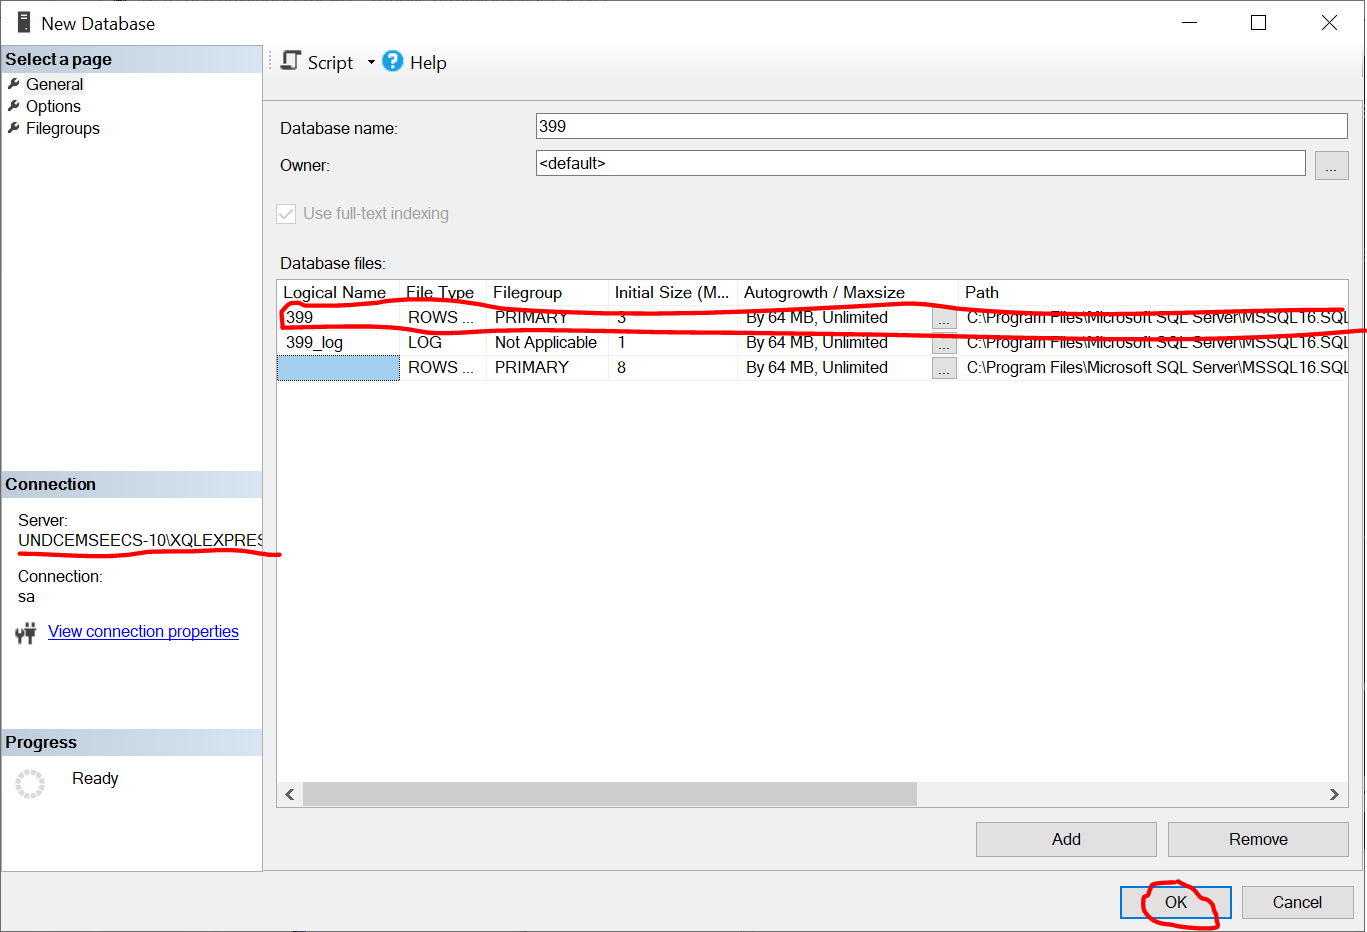Click the wrench icon beside Filegroups
Image resolution: width=1367 pixels, height=932 pixels.
click(x=14, y=128)
